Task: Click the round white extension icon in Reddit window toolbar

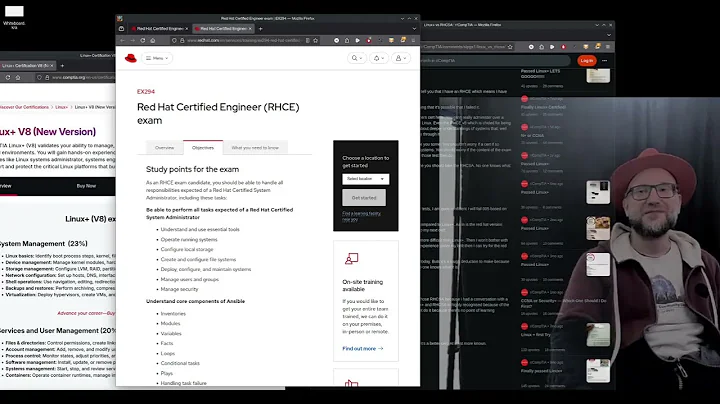Action: point(531,47)
